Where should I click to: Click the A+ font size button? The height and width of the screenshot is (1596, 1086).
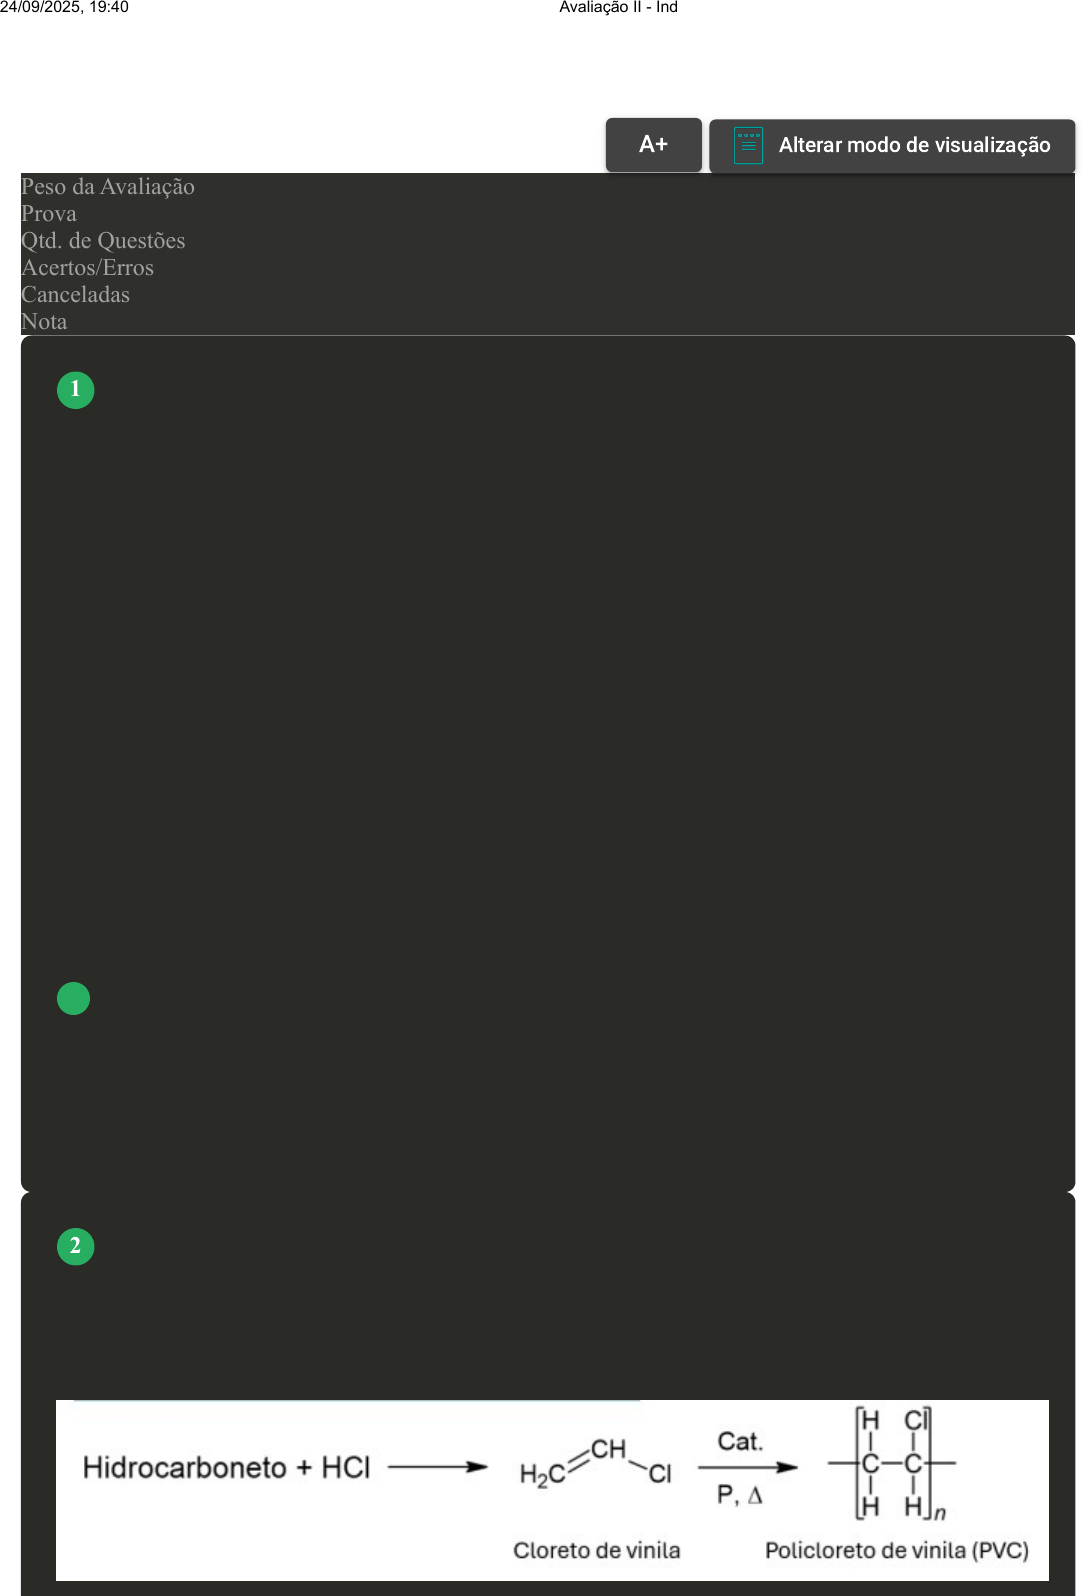[653, 145]
